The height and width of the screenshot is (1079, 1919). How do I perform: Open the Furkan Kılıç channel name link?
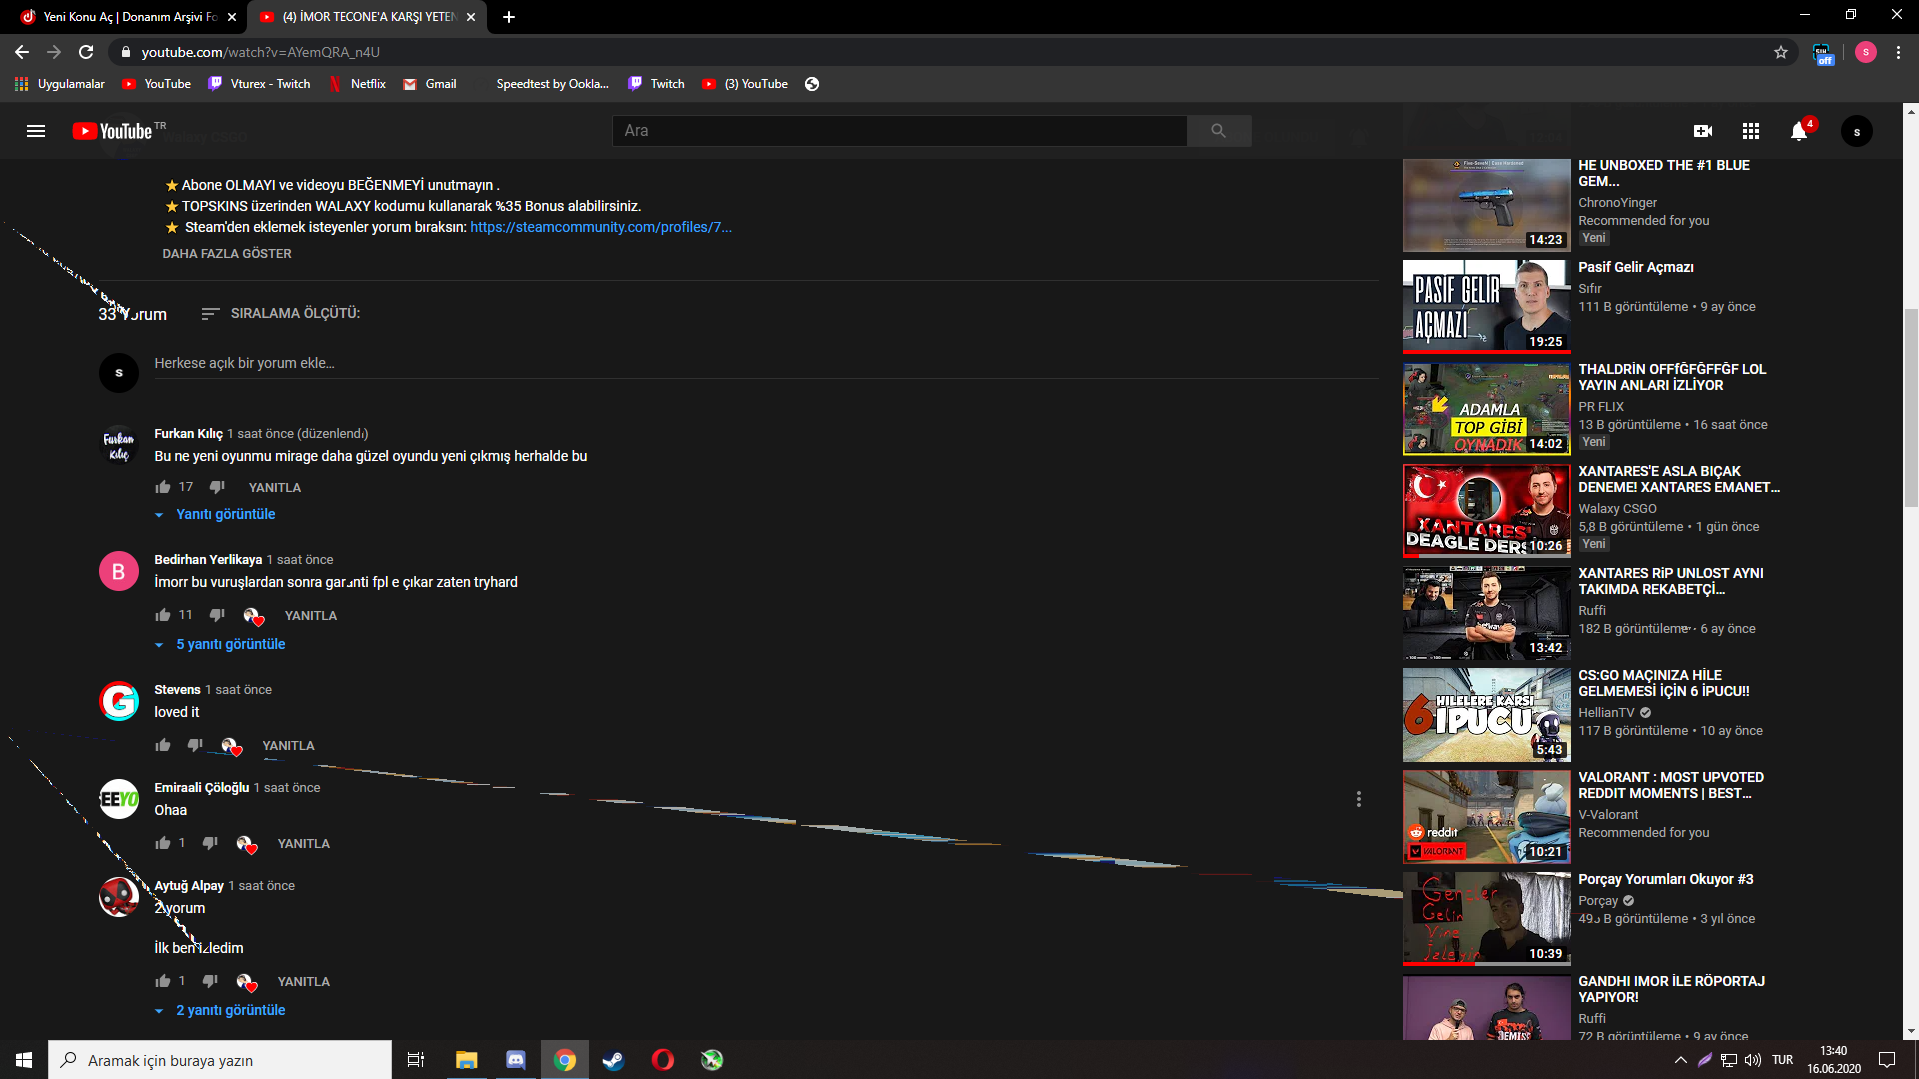pyautogui.click(x=188, y=433)
